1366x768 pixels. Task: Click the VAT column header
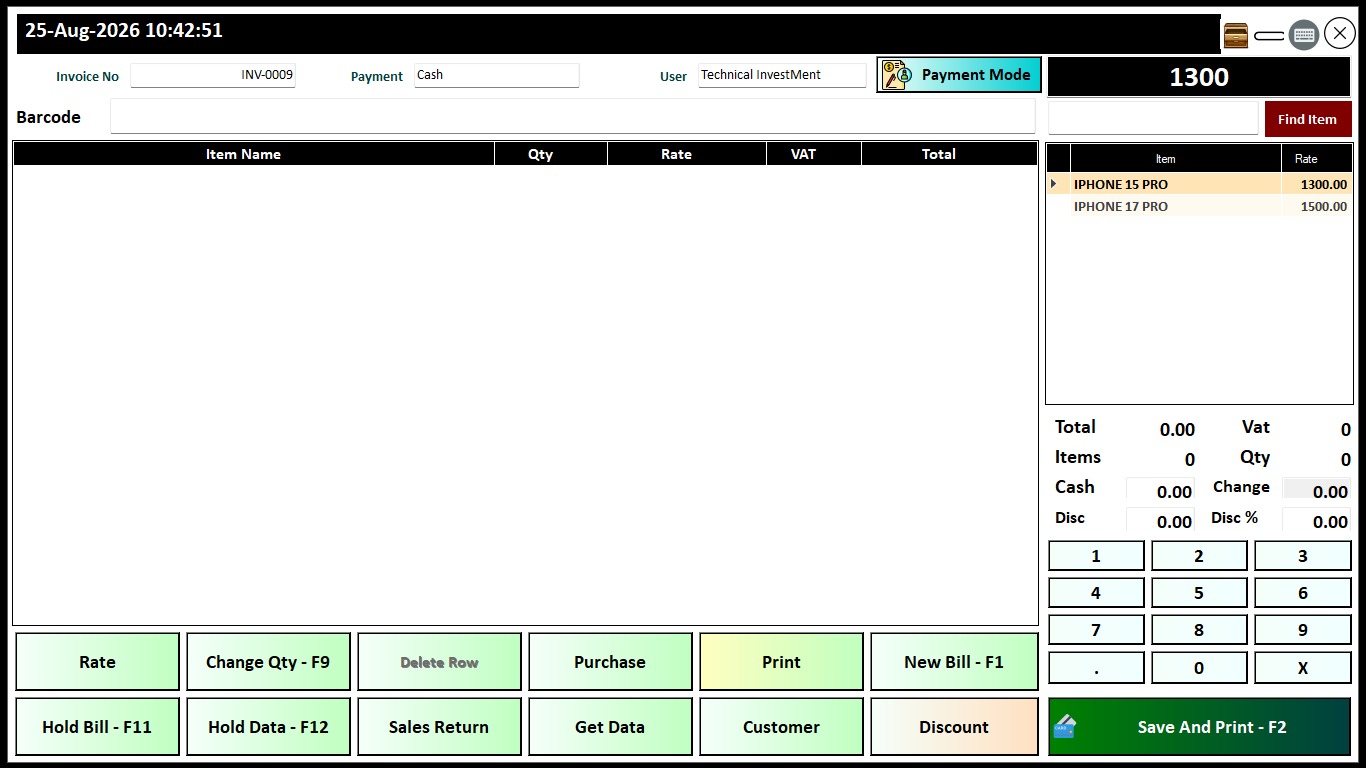pyautogui.click(x=814, y=154)
